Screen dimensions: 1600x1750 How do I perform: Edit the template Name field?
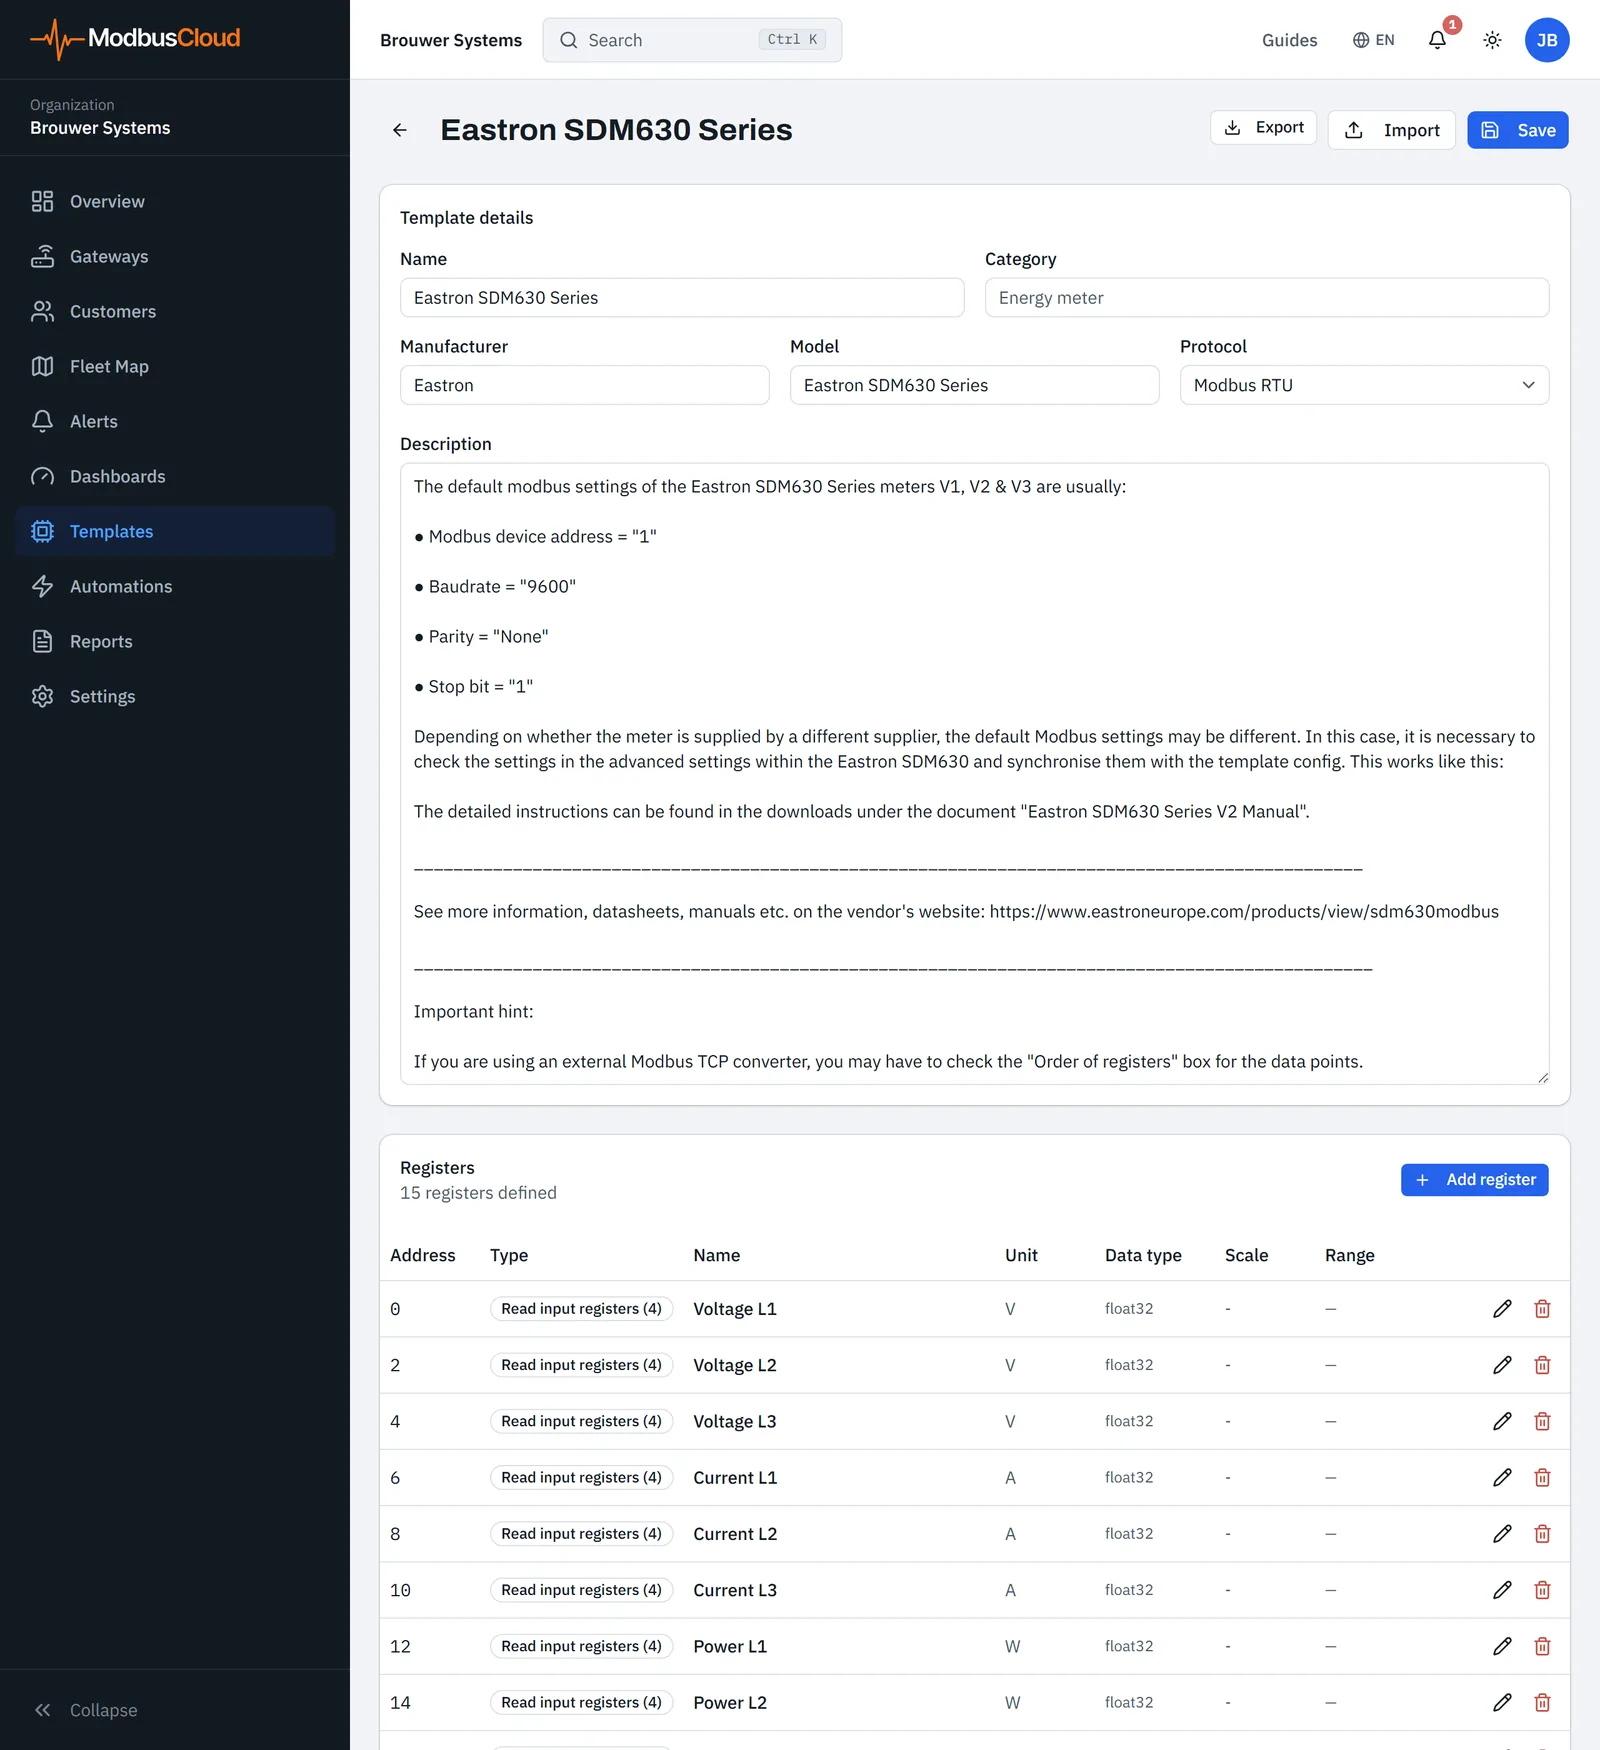(x=682, y=298)
